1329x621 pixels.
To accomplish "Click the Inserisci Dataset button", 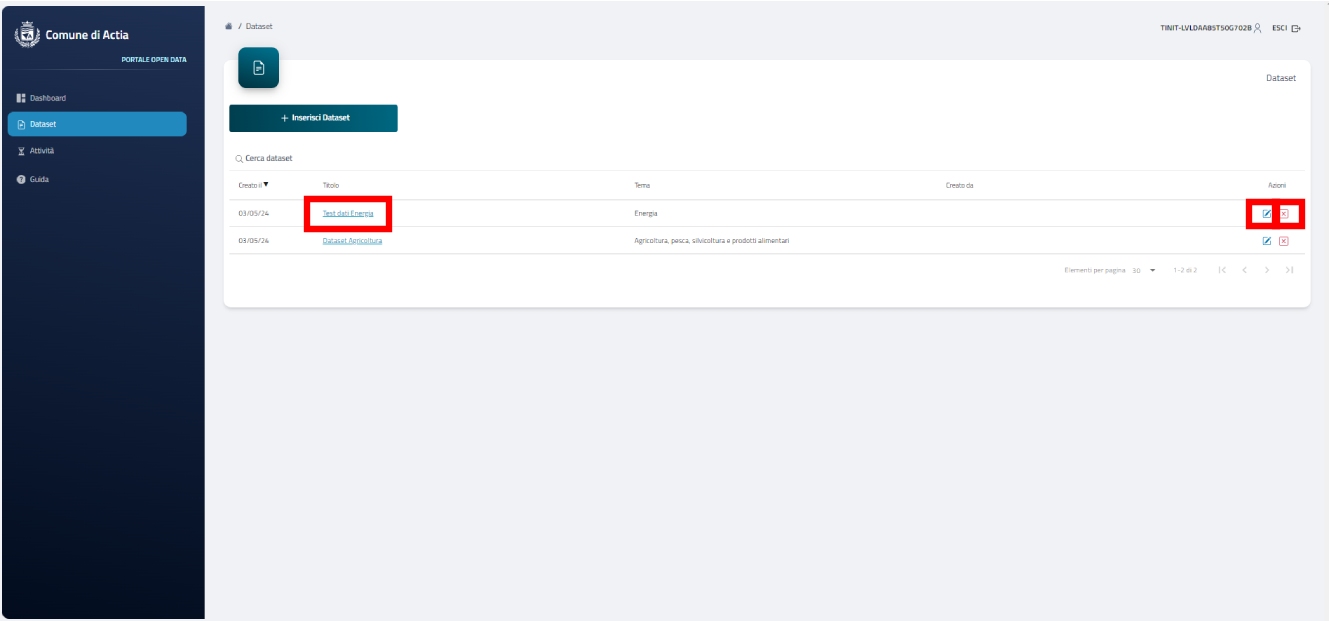I will (313, 118).
